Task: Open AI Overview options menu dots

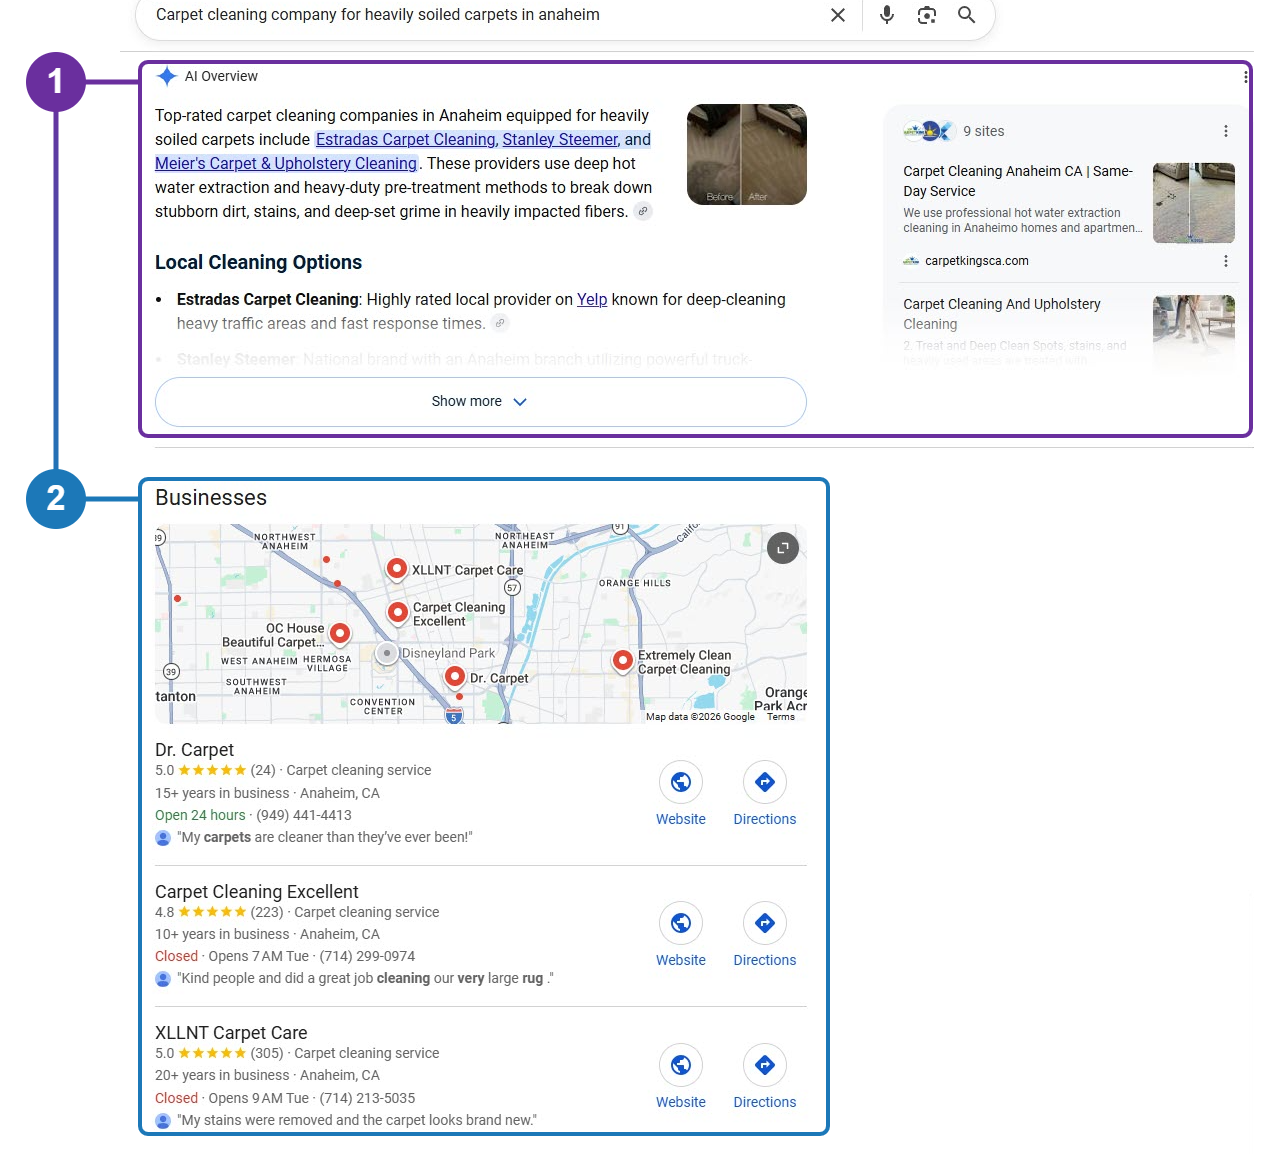Action: [1245, 77]
